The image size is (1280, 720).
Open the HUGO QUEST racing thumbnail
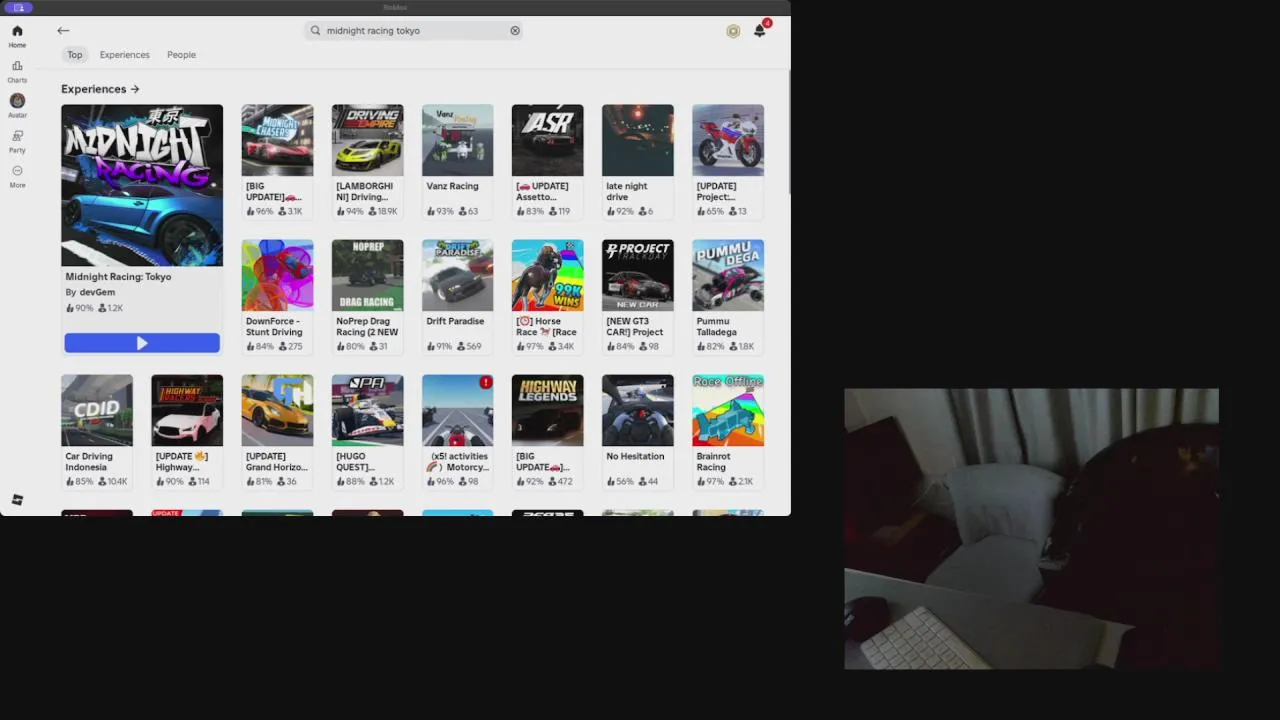(x=368, y=410)
